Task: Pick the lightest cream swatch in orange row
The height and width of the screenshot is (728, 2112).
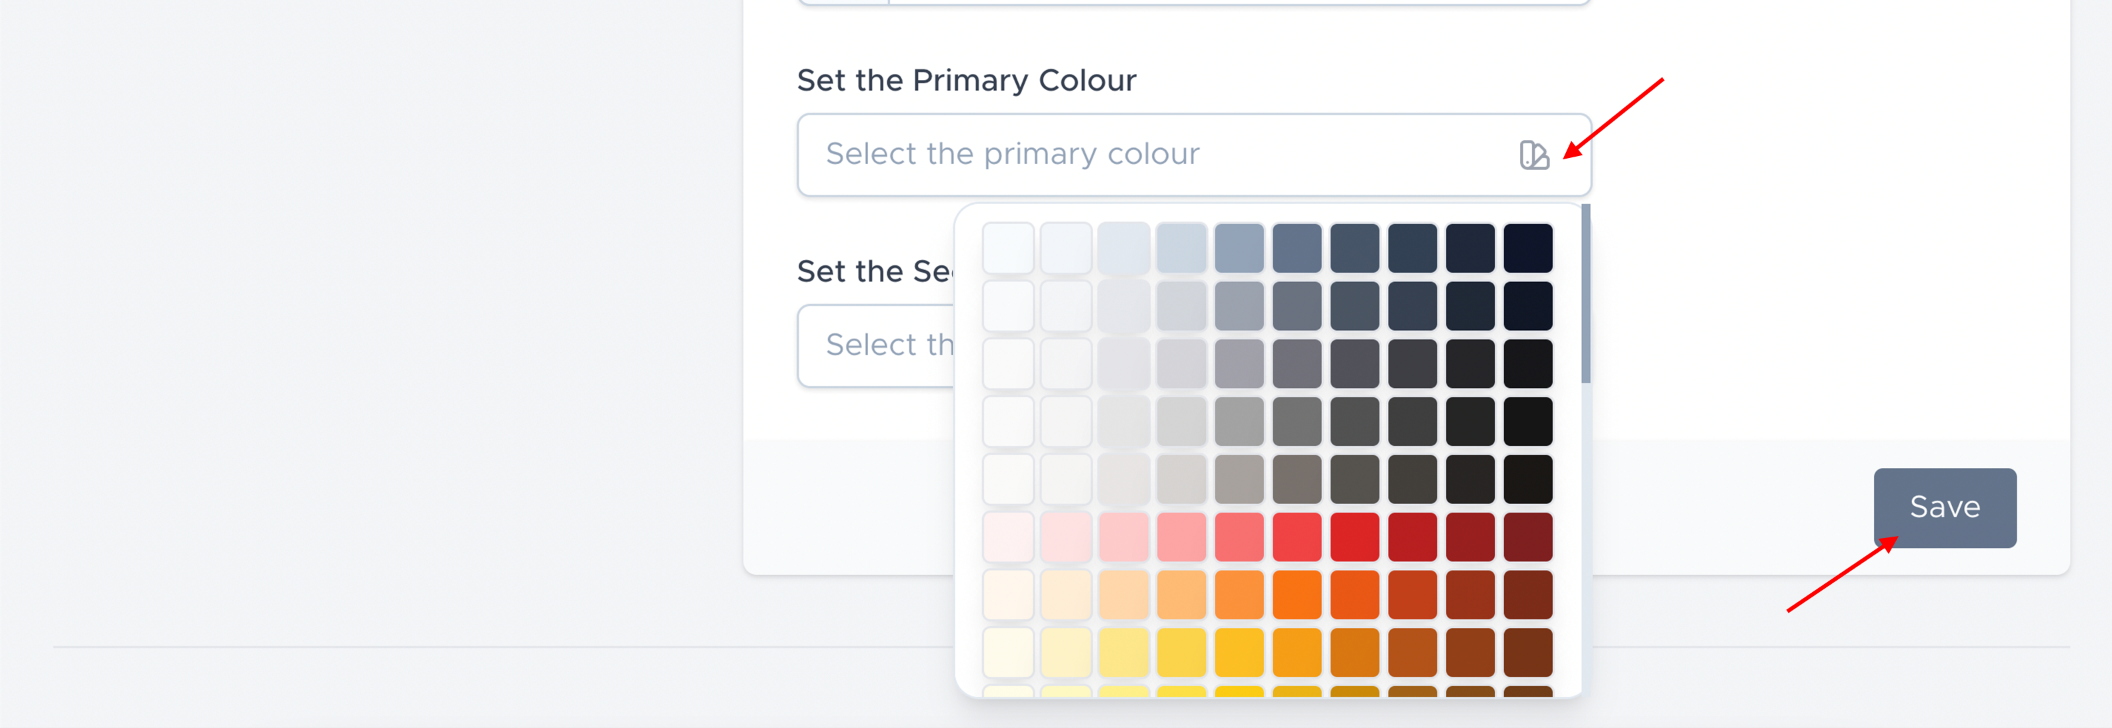Action: (1008, 595)
